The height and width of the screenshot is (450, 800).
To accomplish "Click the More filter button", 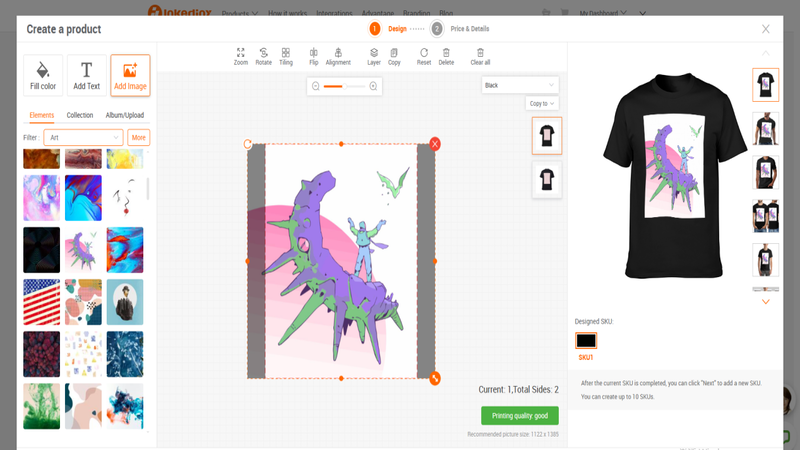I will (x=138, y=138).
